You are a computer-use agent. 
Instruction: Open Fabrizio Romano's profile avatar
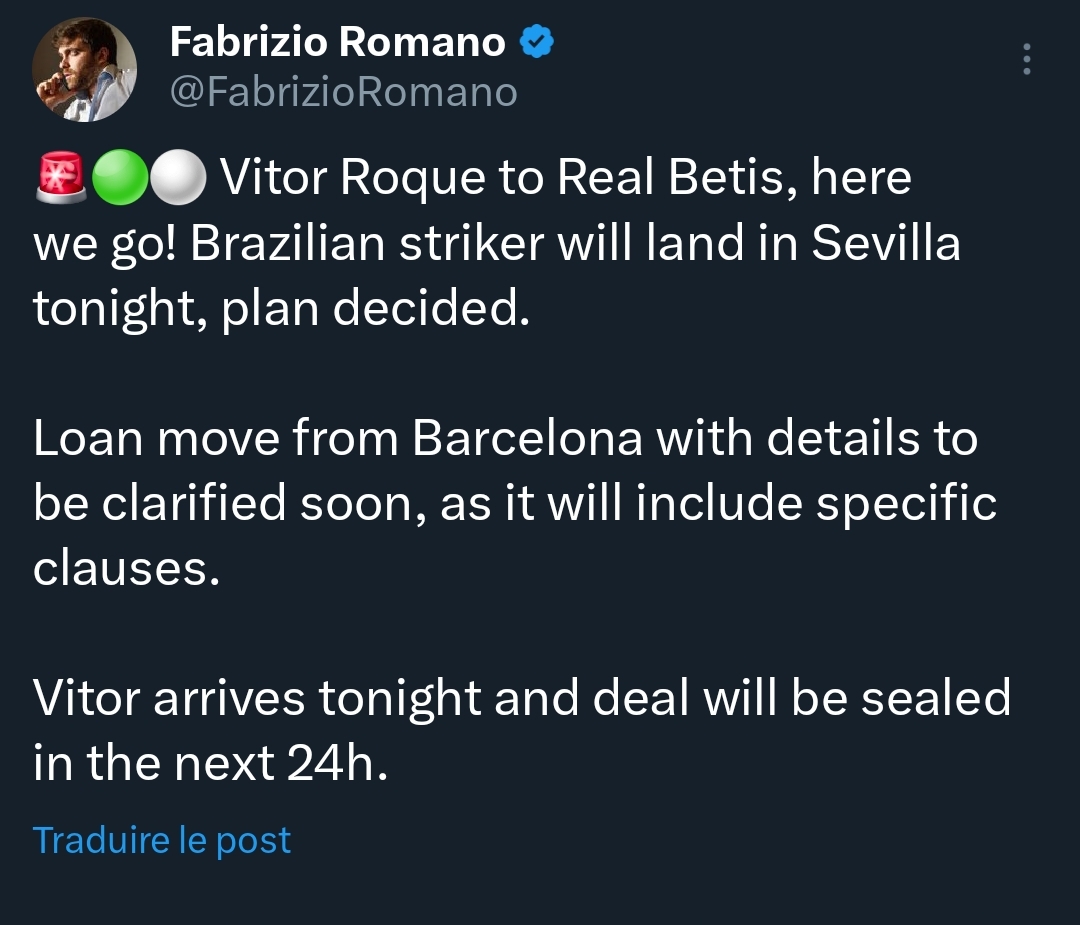pyautogui.click(x=84, y=70)
